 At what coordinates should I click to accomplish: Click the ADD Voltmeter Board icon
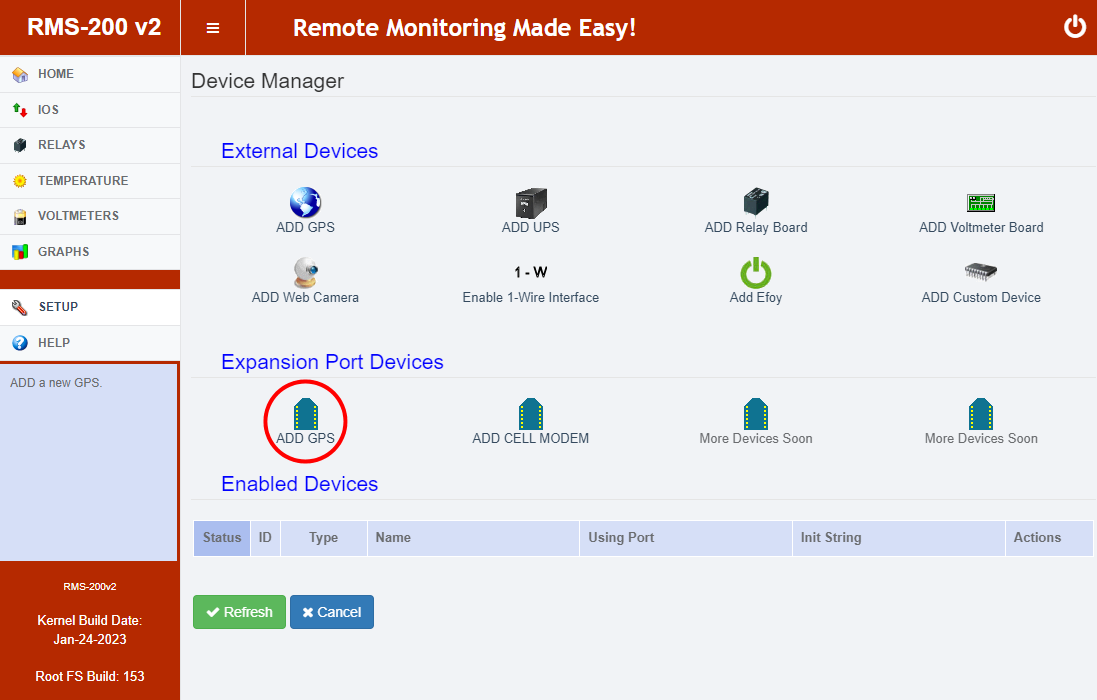click(980, 203)
